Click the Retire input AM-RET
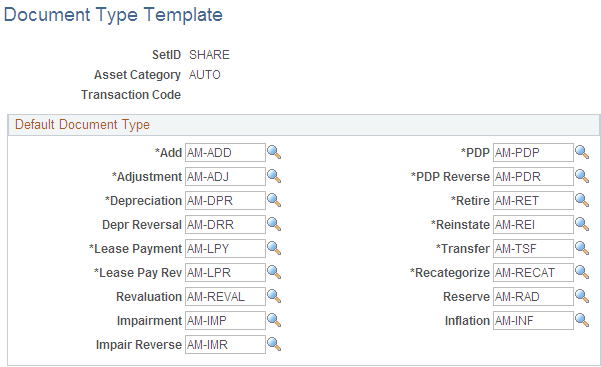 [x=533, y=201]
